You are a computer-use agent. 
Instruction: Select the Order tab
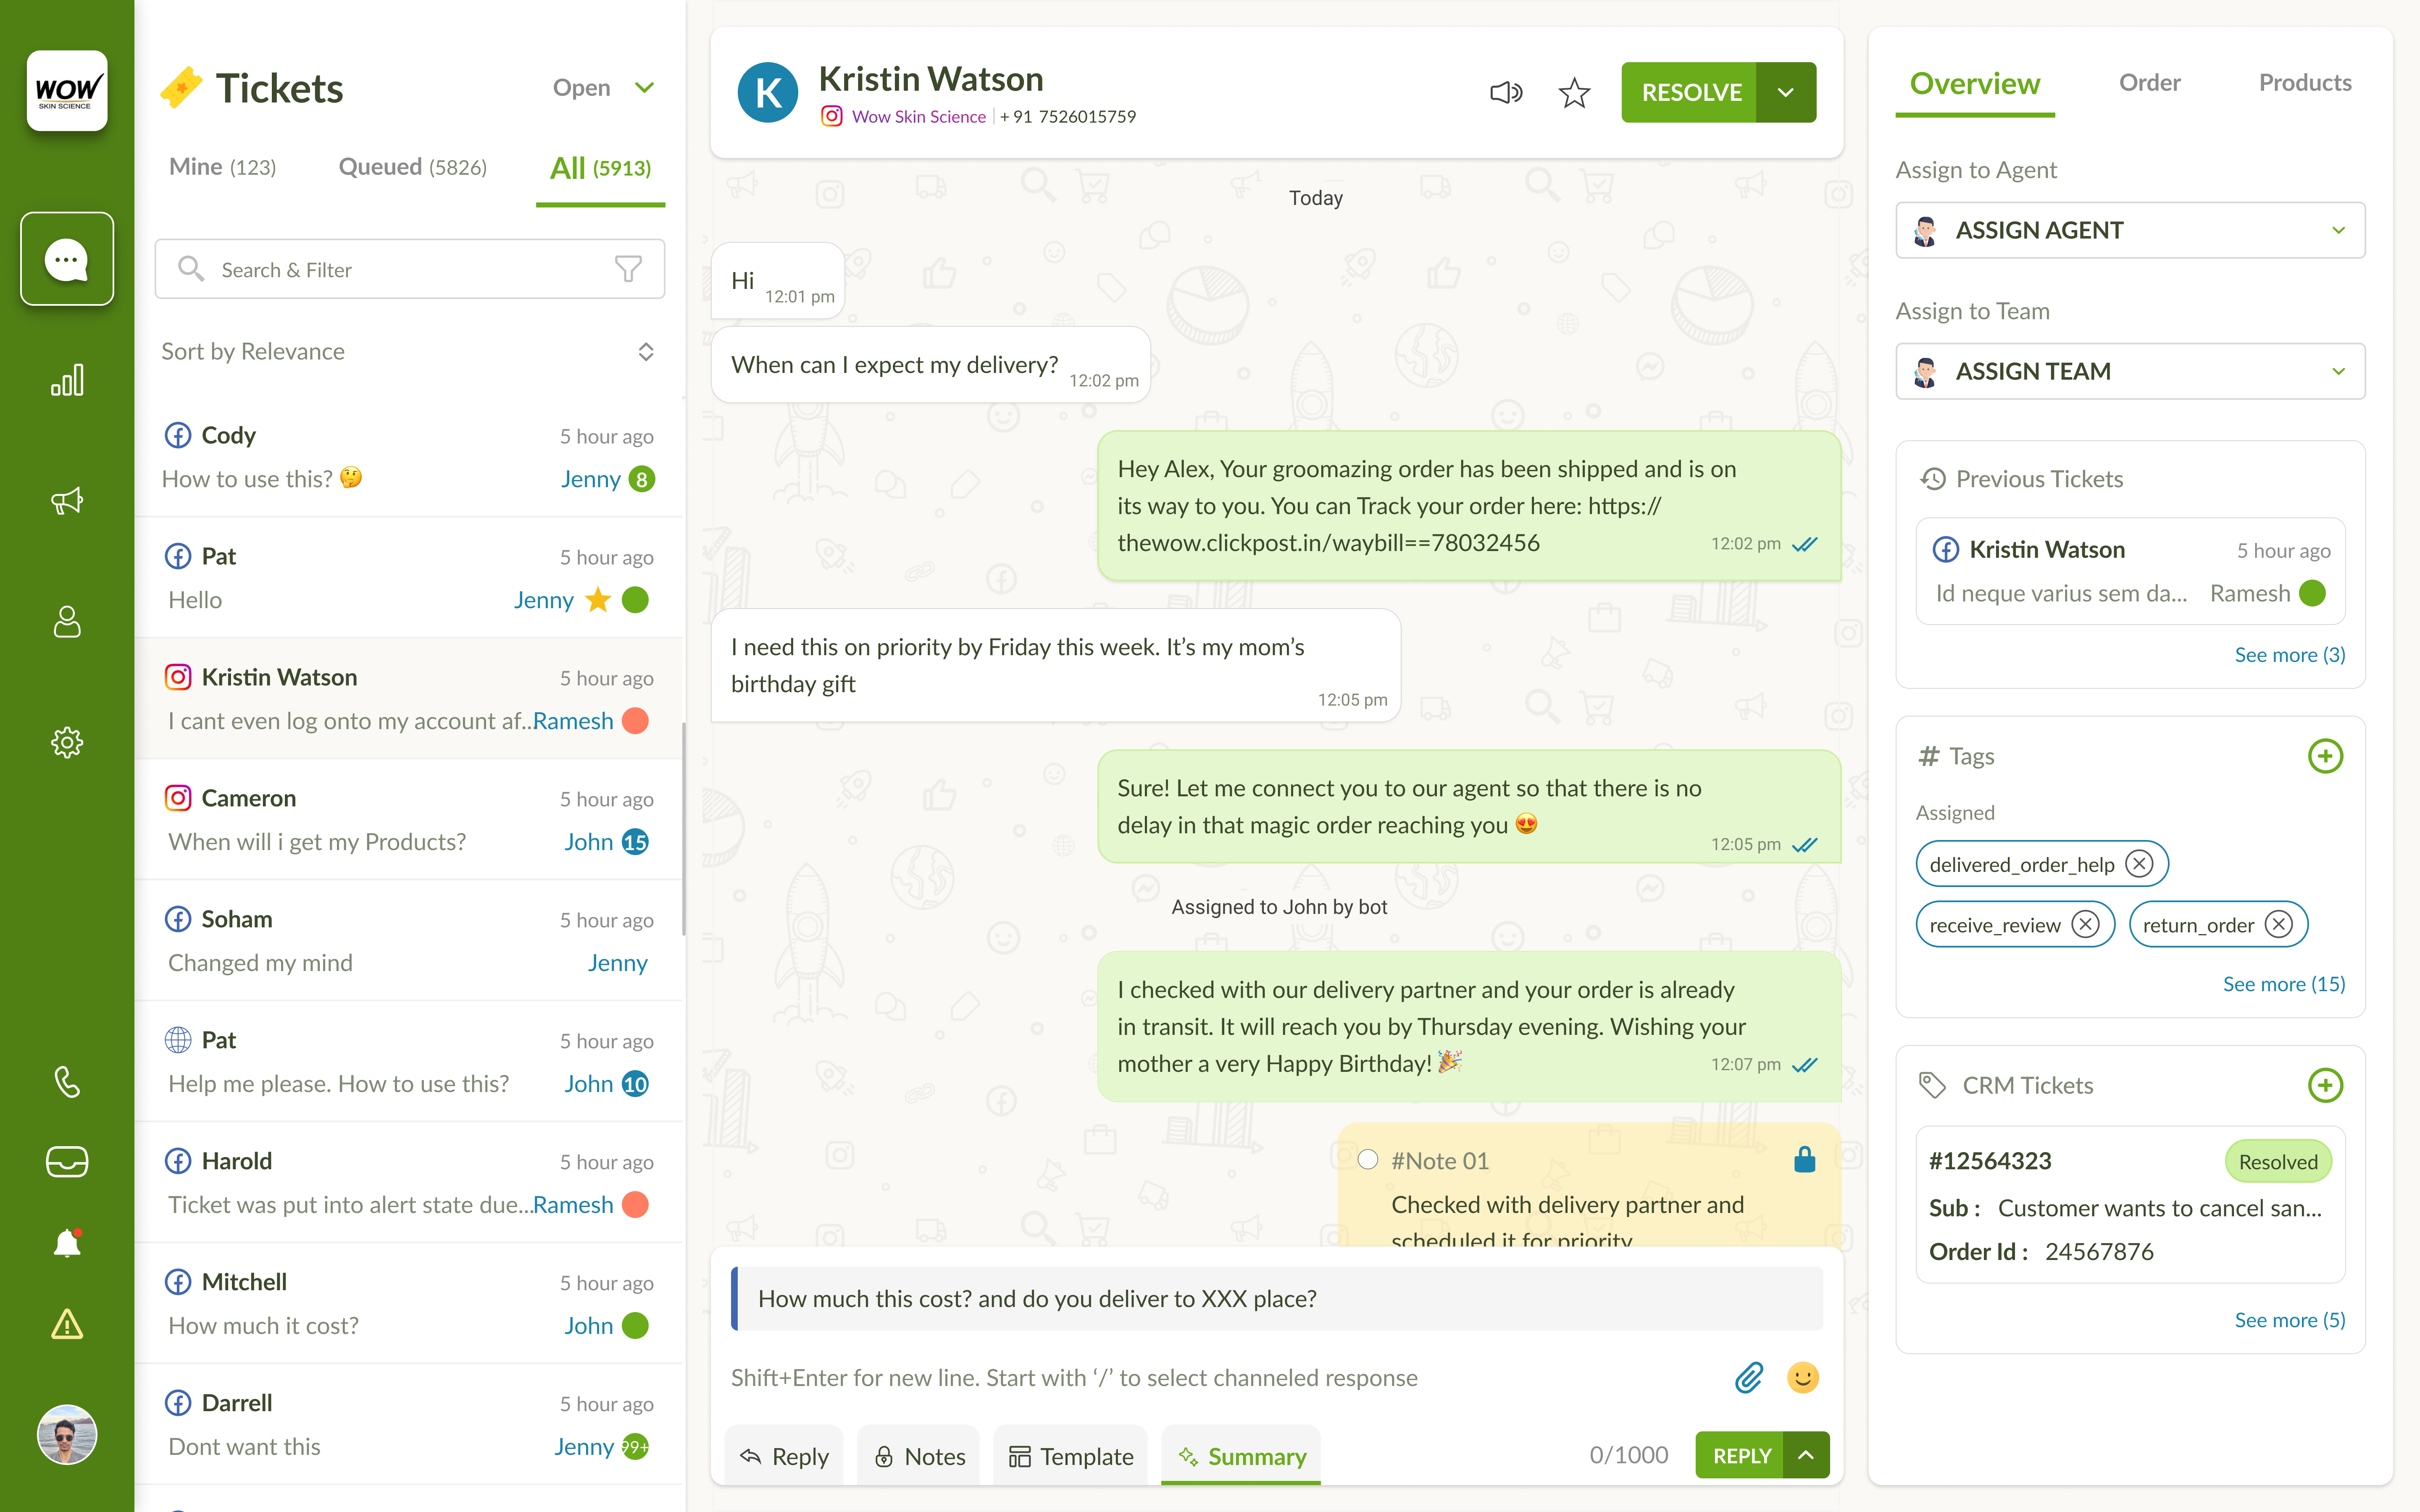[2150, 83]
